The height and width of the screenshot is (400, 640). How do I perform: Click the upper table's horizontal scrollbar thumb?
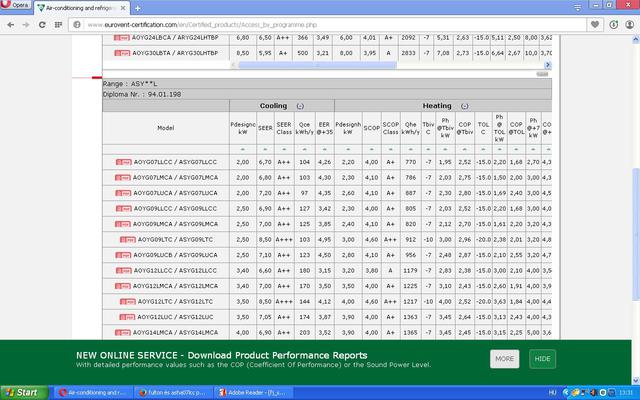[318, 65]
